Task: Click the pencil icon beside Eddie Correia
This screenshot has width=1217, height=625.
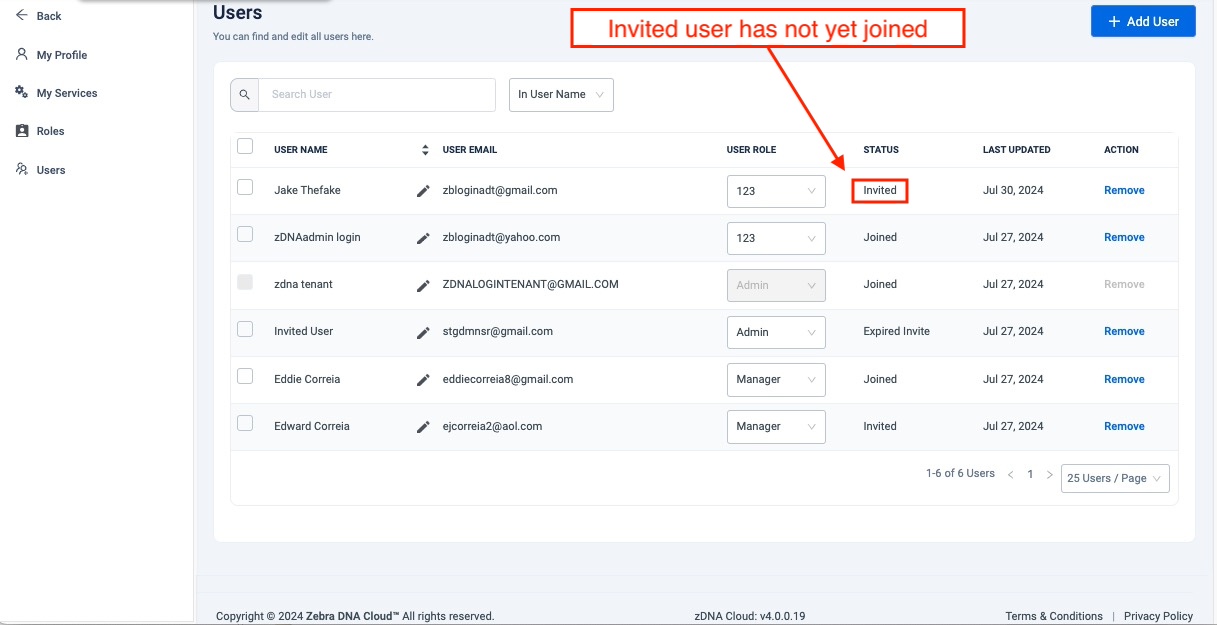Action: [423, 380]
